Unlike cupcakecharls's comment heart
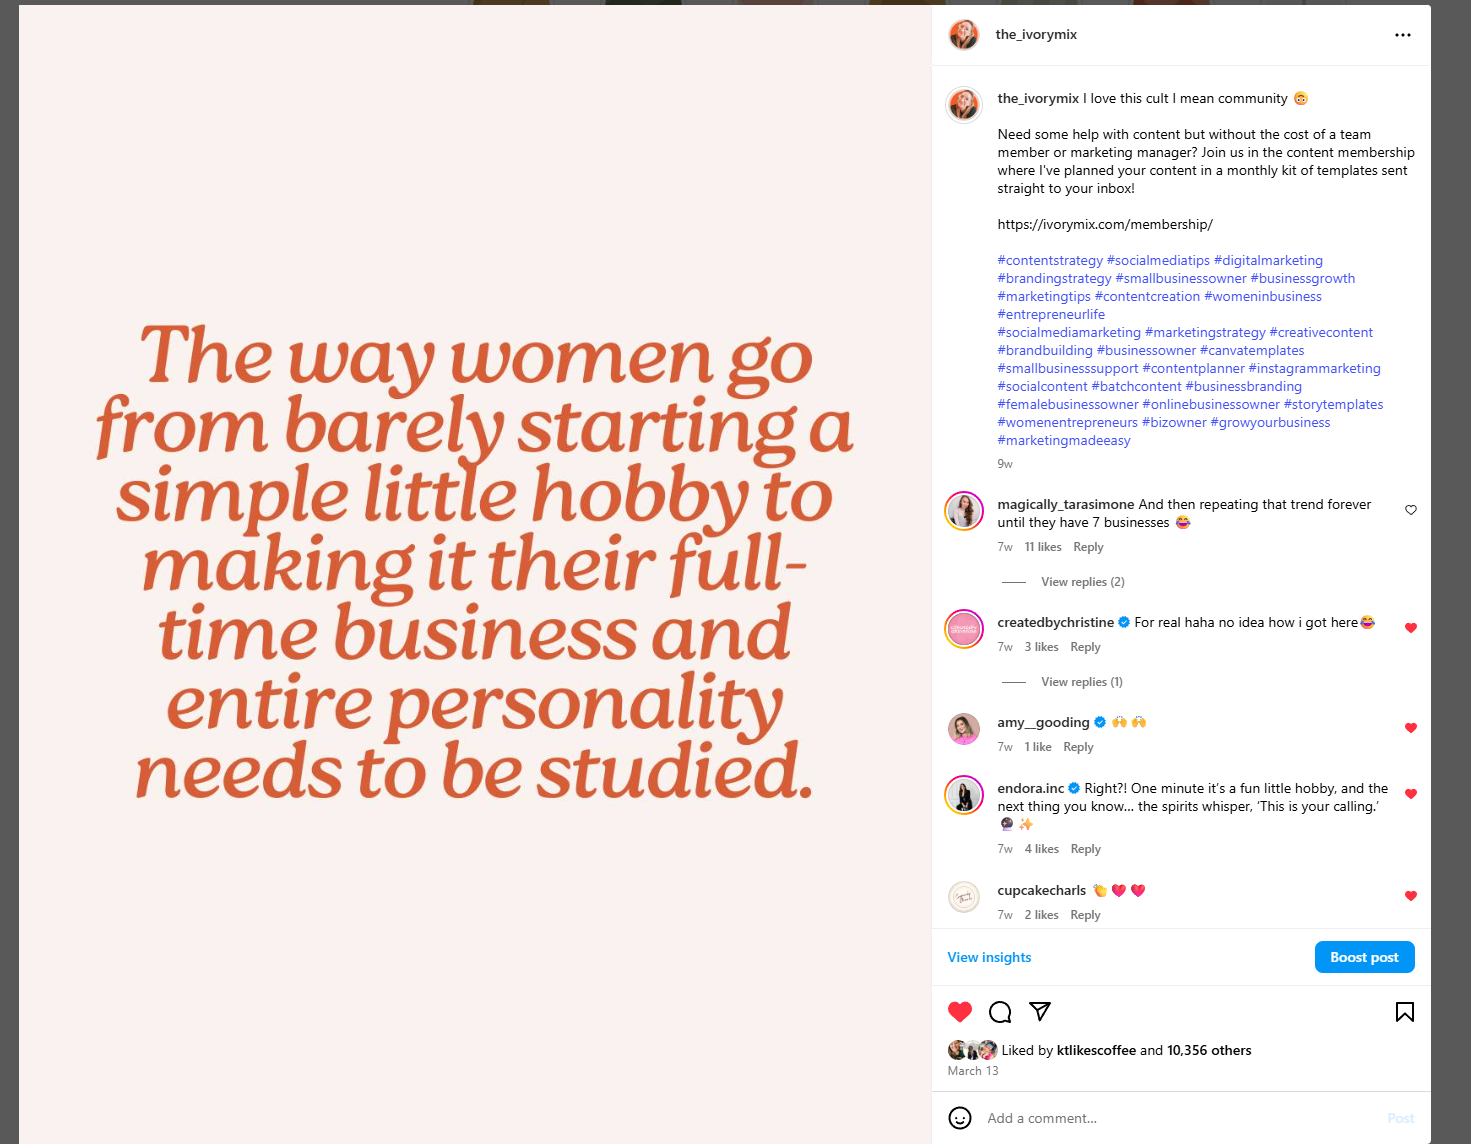Screen dimensions: 1471x1144 pos(1411,896)
